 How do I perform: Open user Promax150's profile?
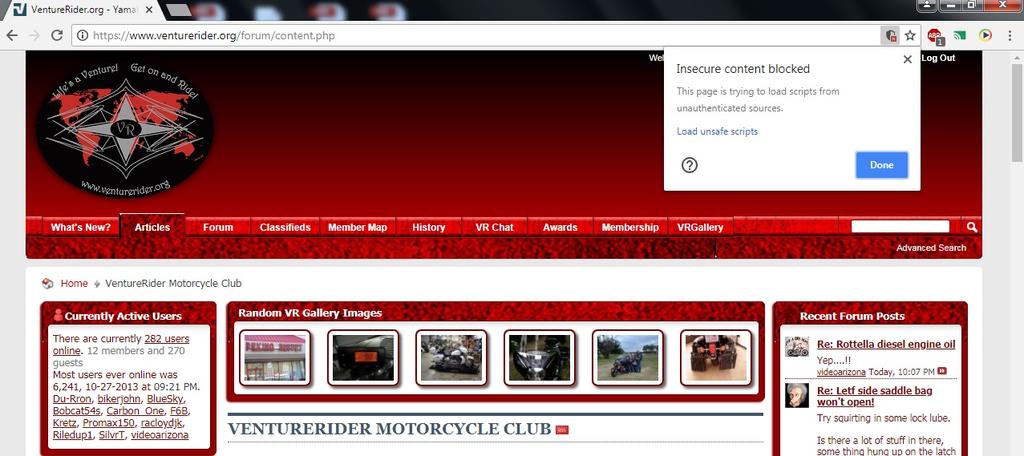tap(108, 423)
